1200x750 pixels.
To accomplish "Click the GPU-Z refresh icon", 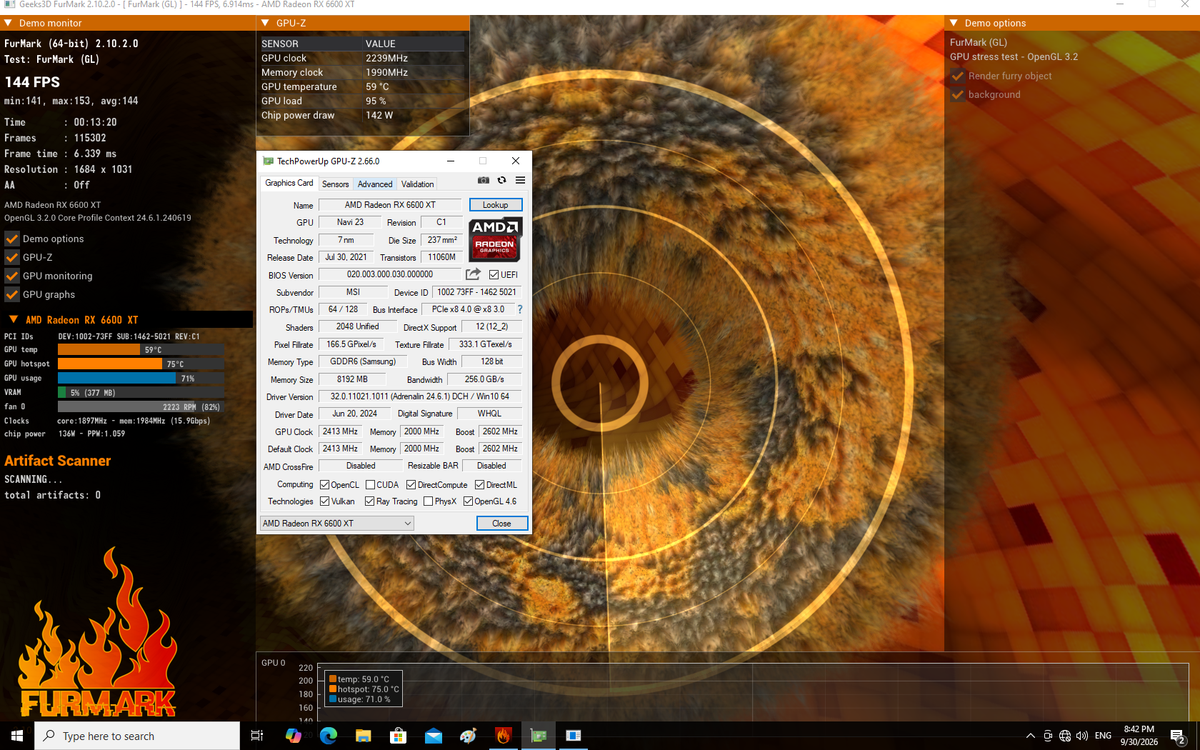I will pyautogui.click(x=502, y=181).
